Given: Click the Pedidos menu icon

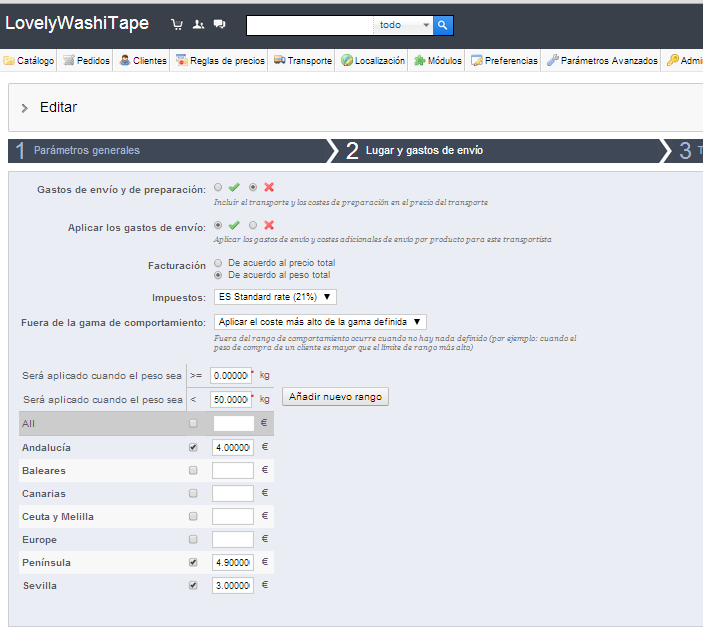Looking at the screenshot, I should tap(69, 60).
